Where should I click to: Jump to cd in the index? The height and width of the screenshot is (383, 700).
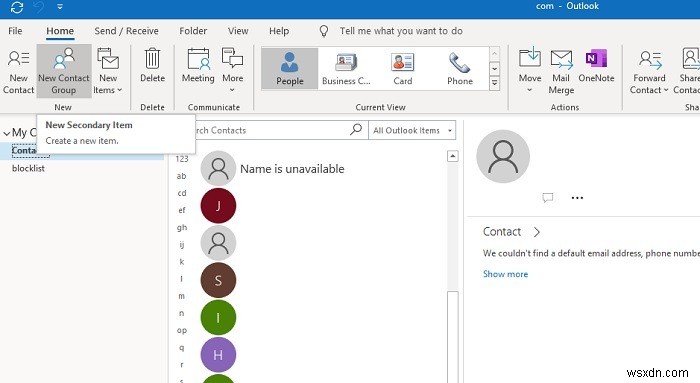[x=182, y=193]
